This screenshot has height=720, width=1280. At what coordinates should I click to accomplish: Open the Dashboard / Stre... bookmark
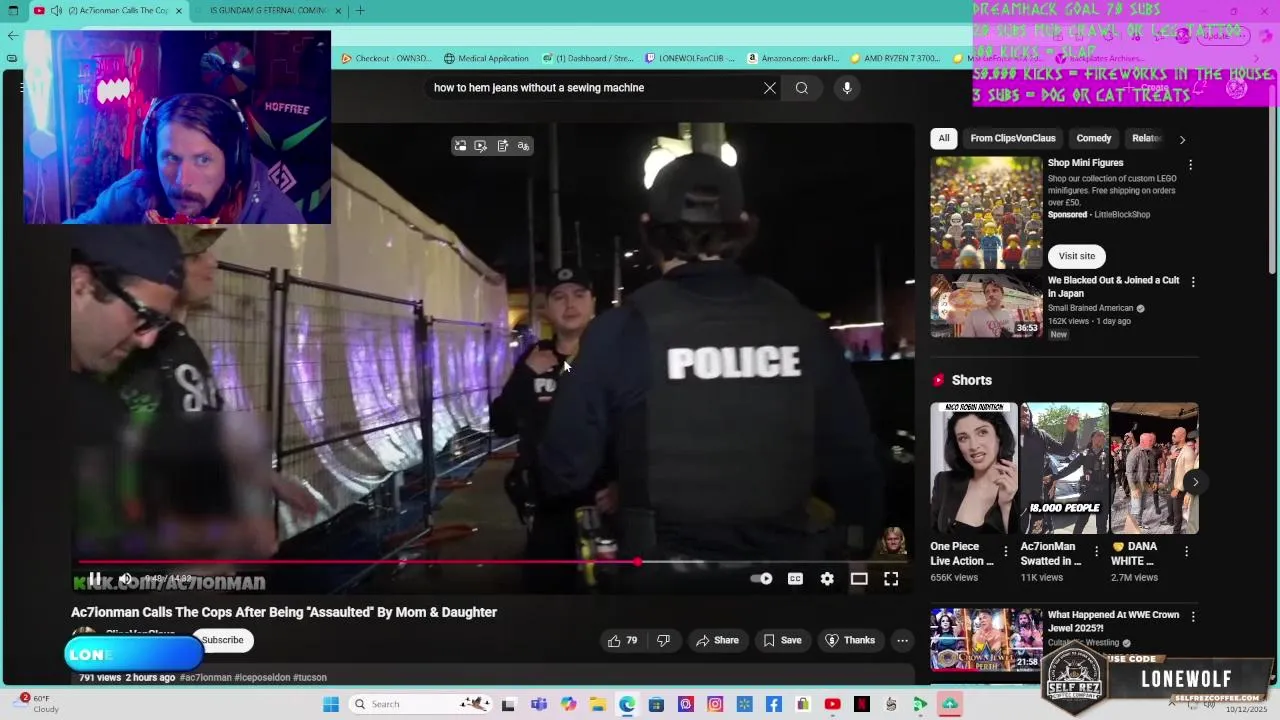[x=588, y=58]
